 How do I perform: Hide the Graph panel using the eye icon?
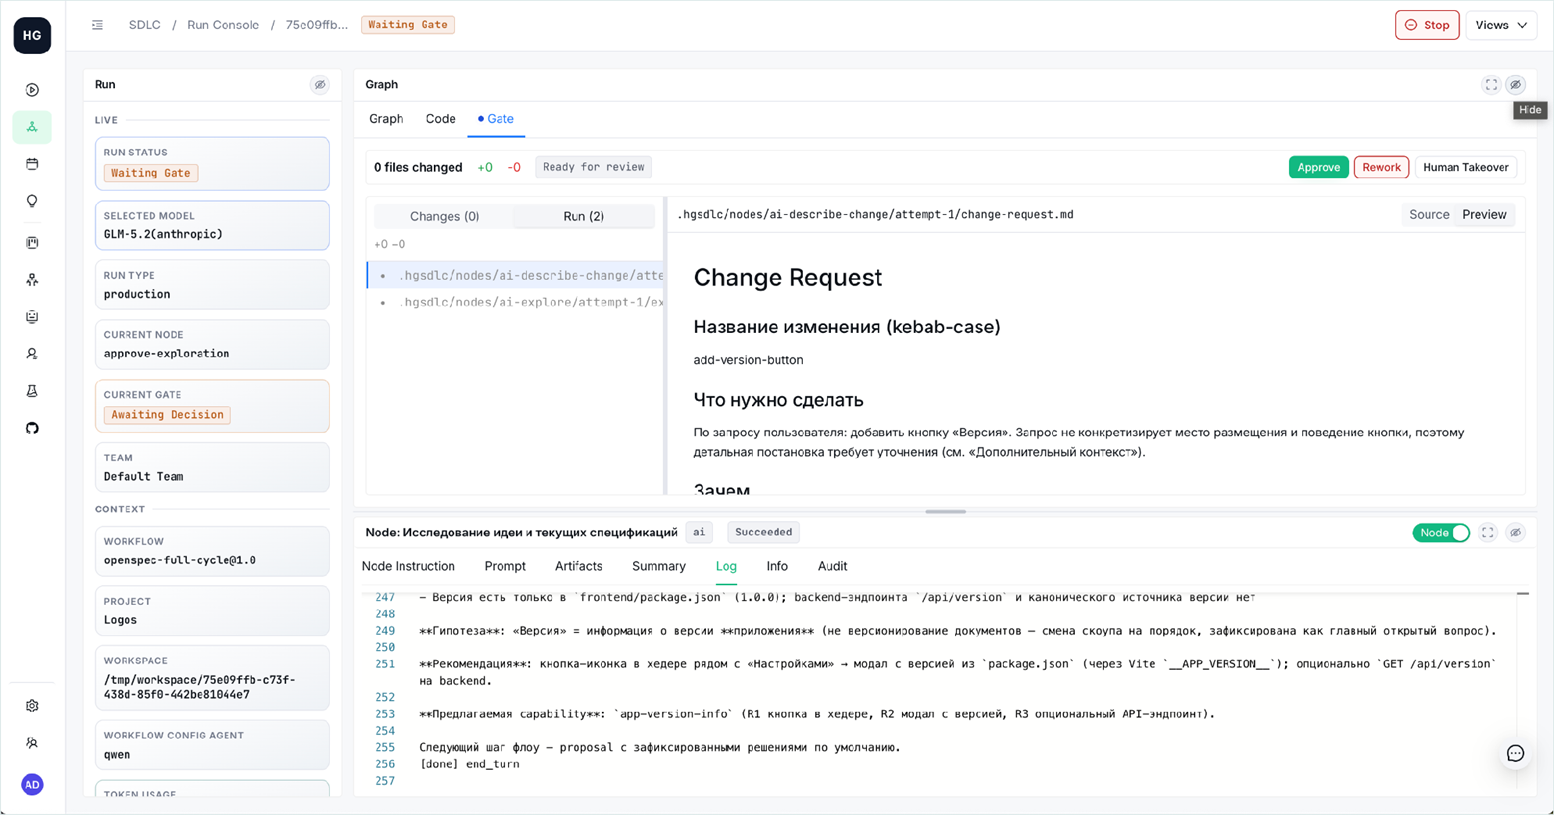(1516, 85)
